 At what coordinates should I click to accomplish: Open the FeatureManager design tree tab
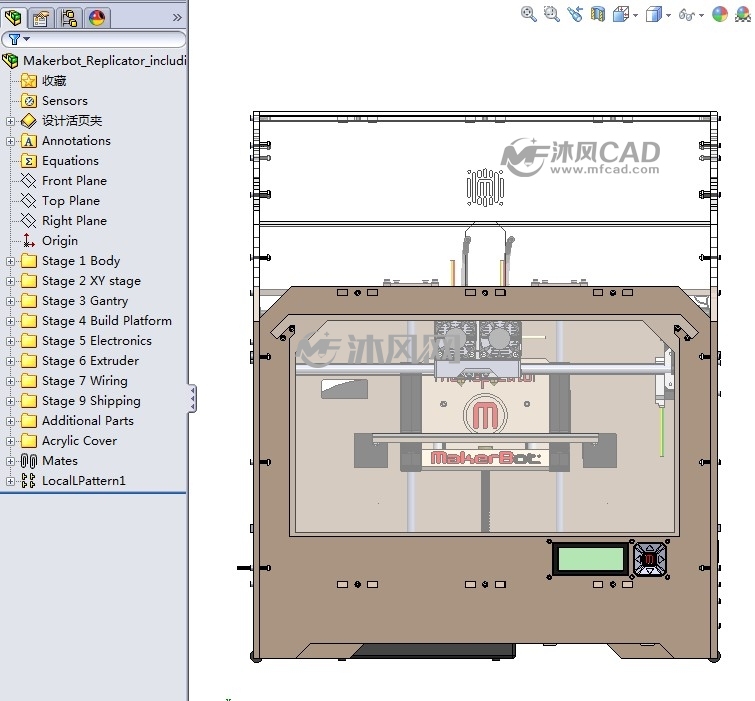[13, 18]
